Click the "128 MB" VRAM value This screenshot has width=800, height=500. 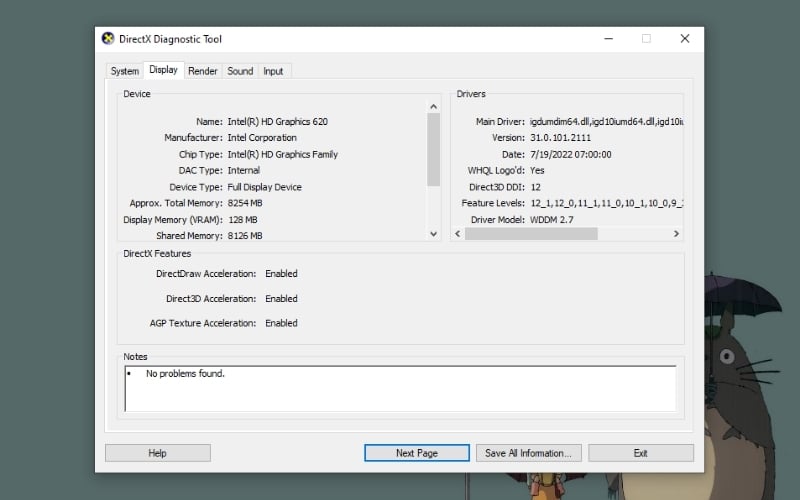tap(243, 219)
